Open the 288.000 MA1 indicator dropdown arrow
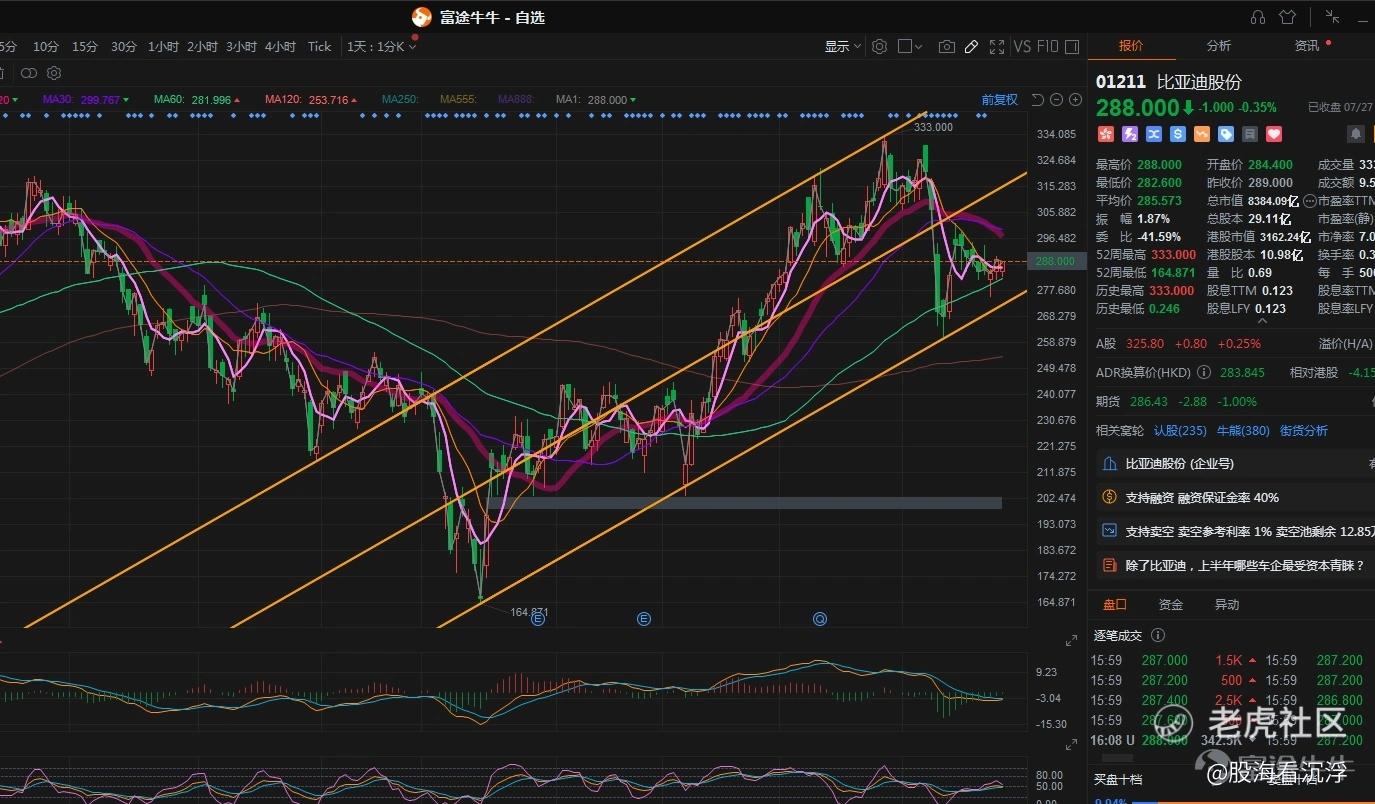This screenshot has height=804, width=1375. 633,100
